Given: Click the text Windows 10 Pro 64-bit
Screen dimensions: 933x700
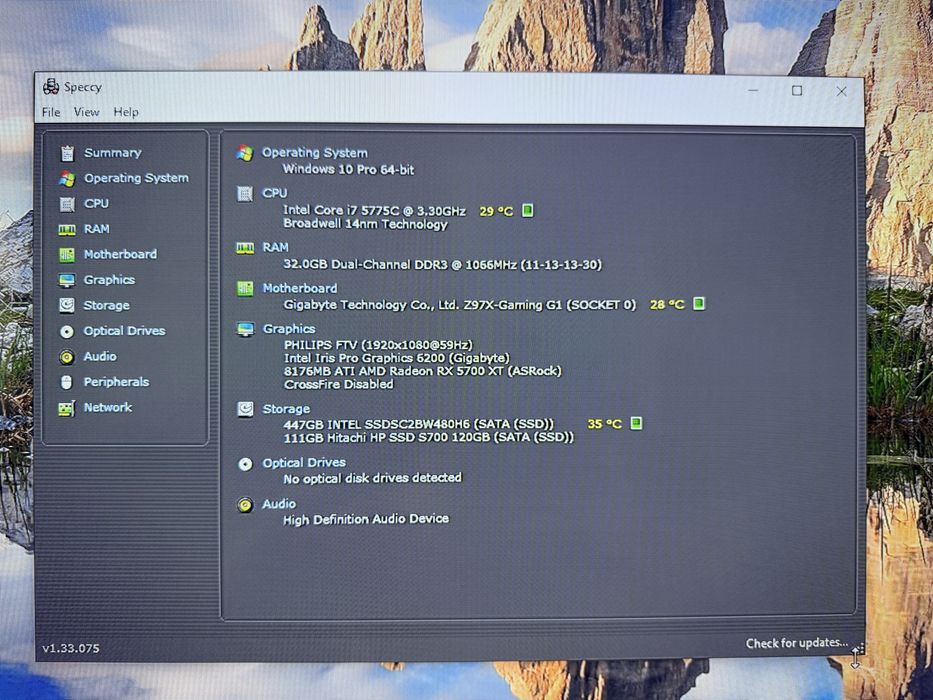Looking at the screenshot, I should pos(348,169).
